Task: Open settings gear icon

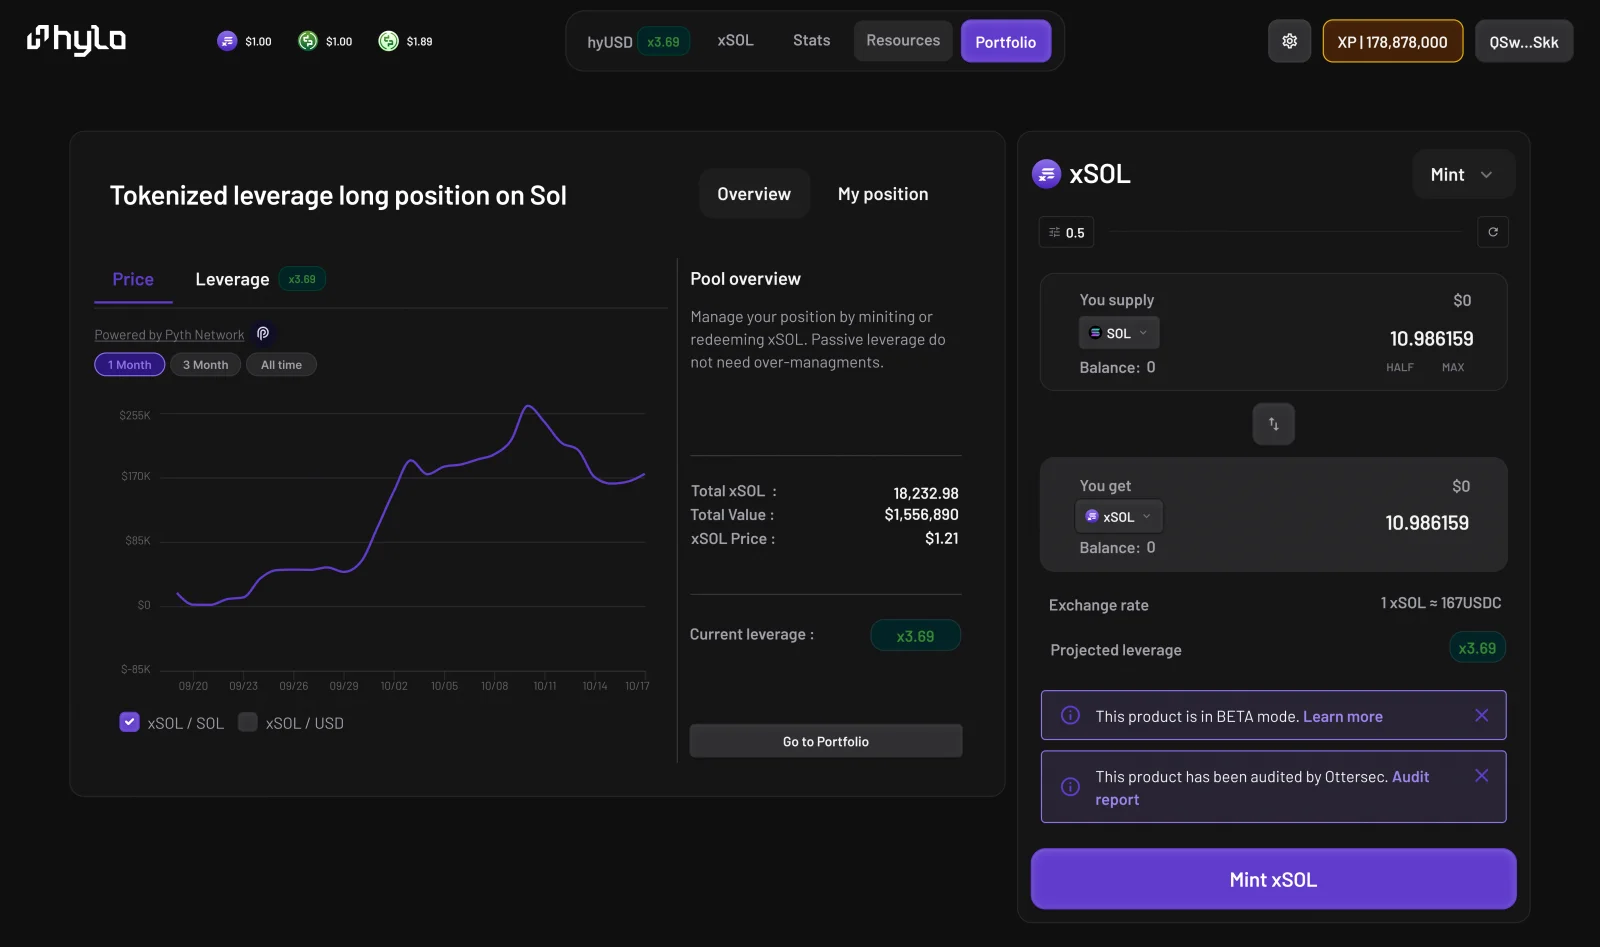Action: tap(1289, 41)
